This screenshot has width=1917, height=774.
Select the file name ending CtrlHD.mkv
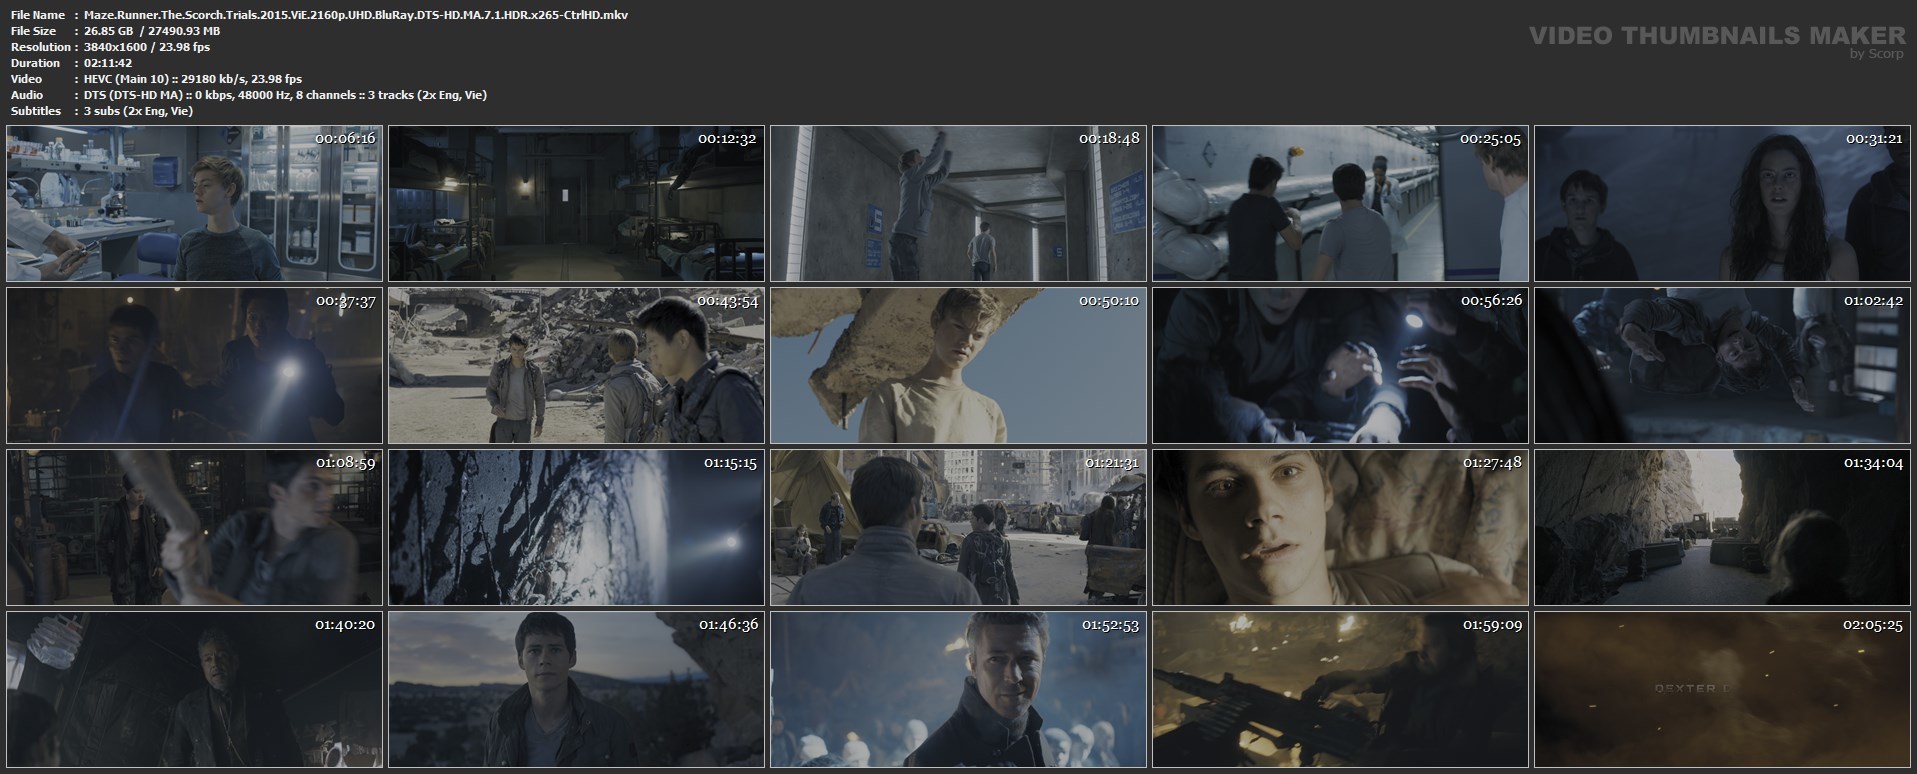[x=356, y=15]
